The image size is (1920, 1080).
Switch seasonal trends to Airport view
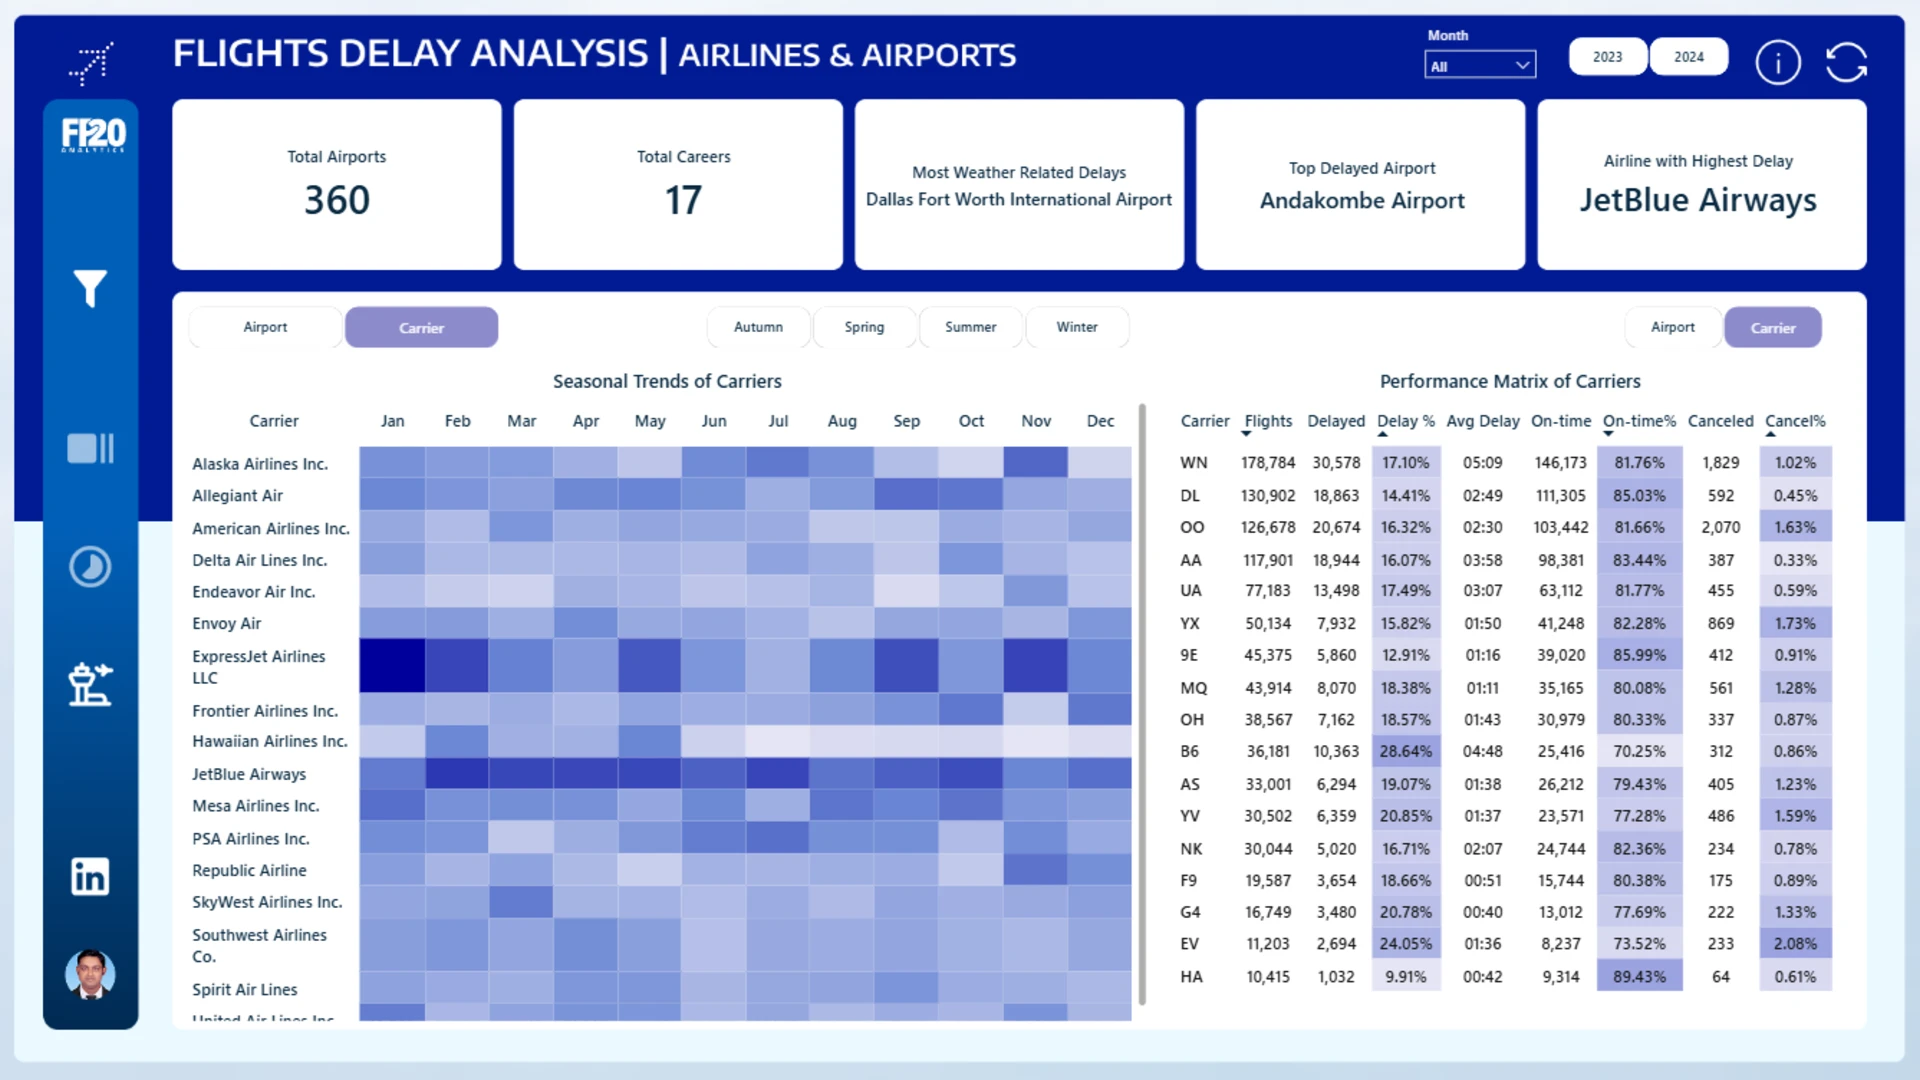[x=265, y=327]
